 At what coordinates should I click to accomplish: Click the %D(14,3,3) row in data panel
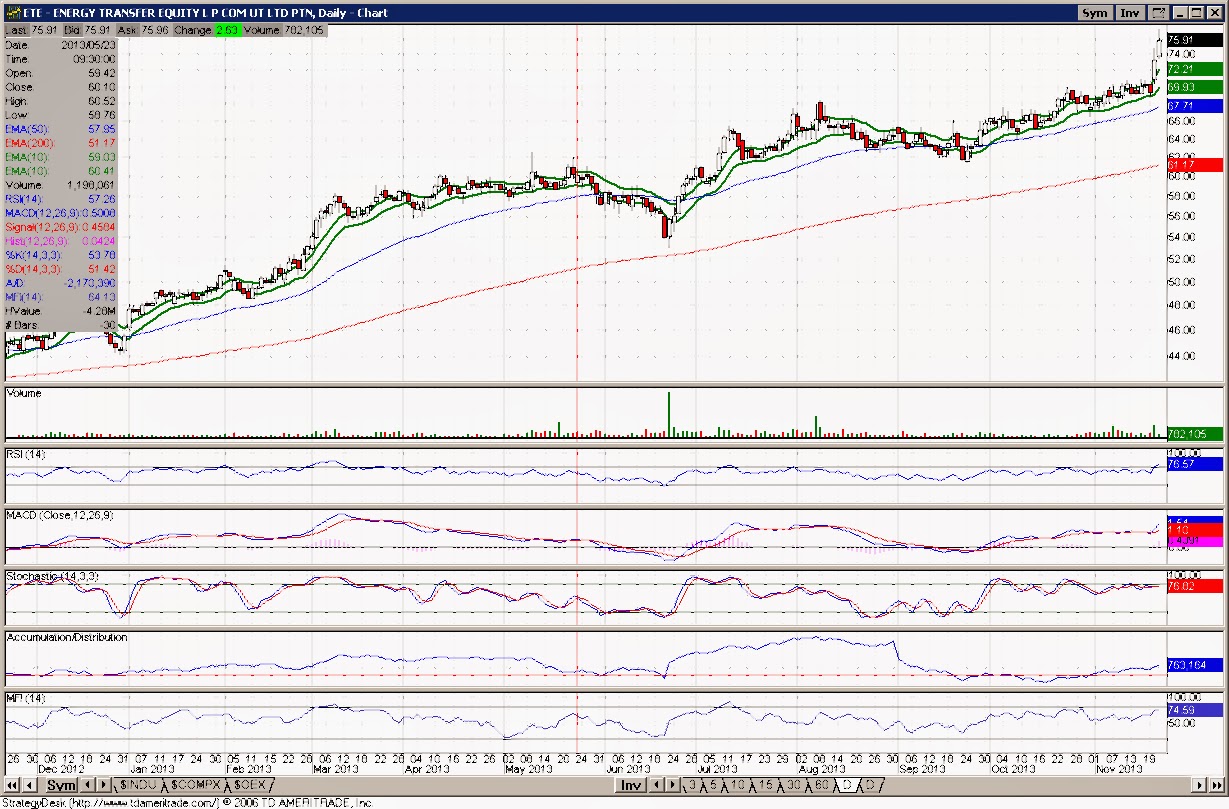coord(60,269)
